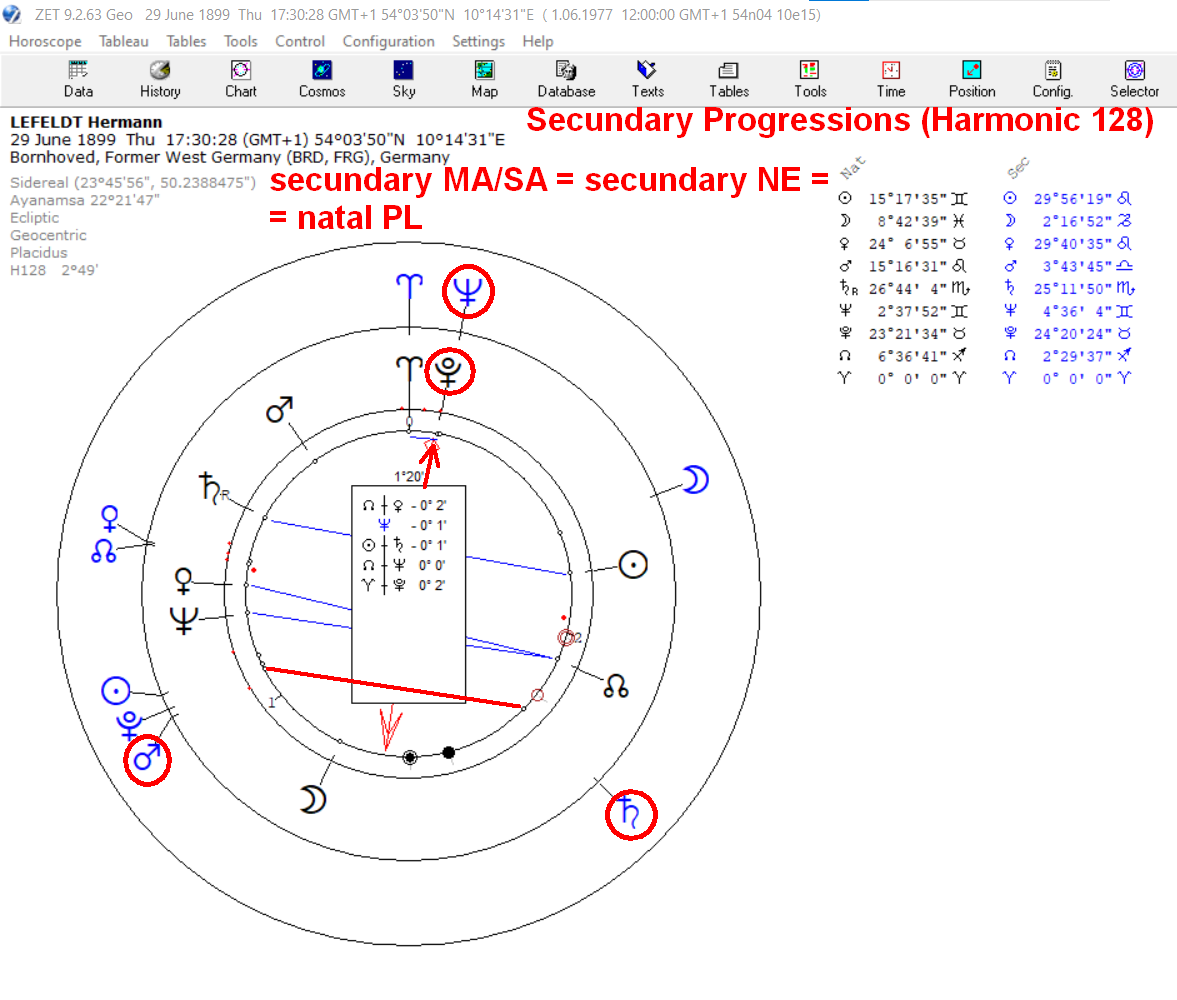Click the black natal Moon glyph at bottom

[x=313, y=800]
